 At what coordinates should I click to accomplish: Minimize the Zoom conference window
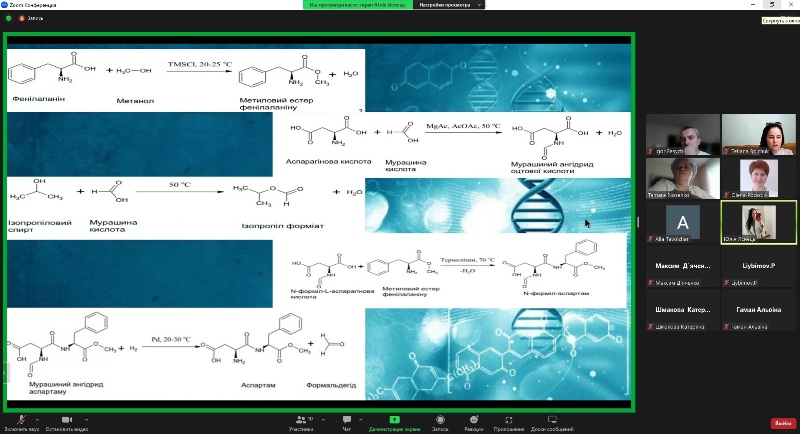(x=753, y=5)
